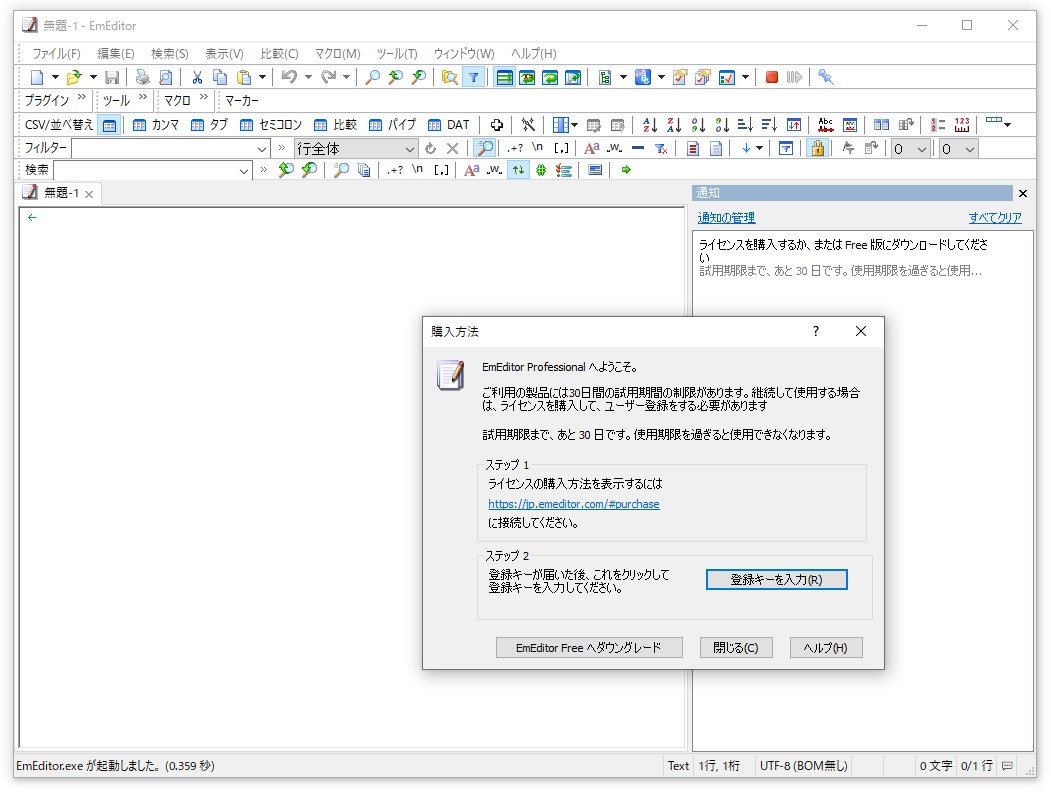This screenshot has height=798, width=1051.
Task: Toggle the padlock button in filter toolbar
Action: pos(817,148)
